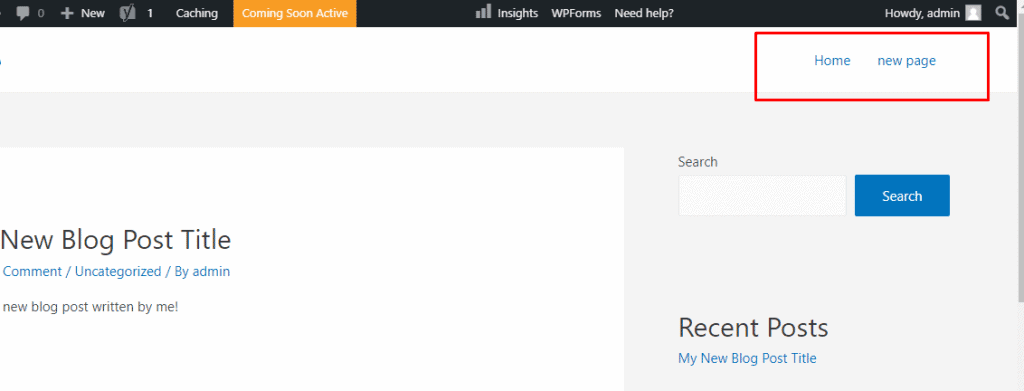Click the admin bar search magnifier icon

[x=1002, y=12]
